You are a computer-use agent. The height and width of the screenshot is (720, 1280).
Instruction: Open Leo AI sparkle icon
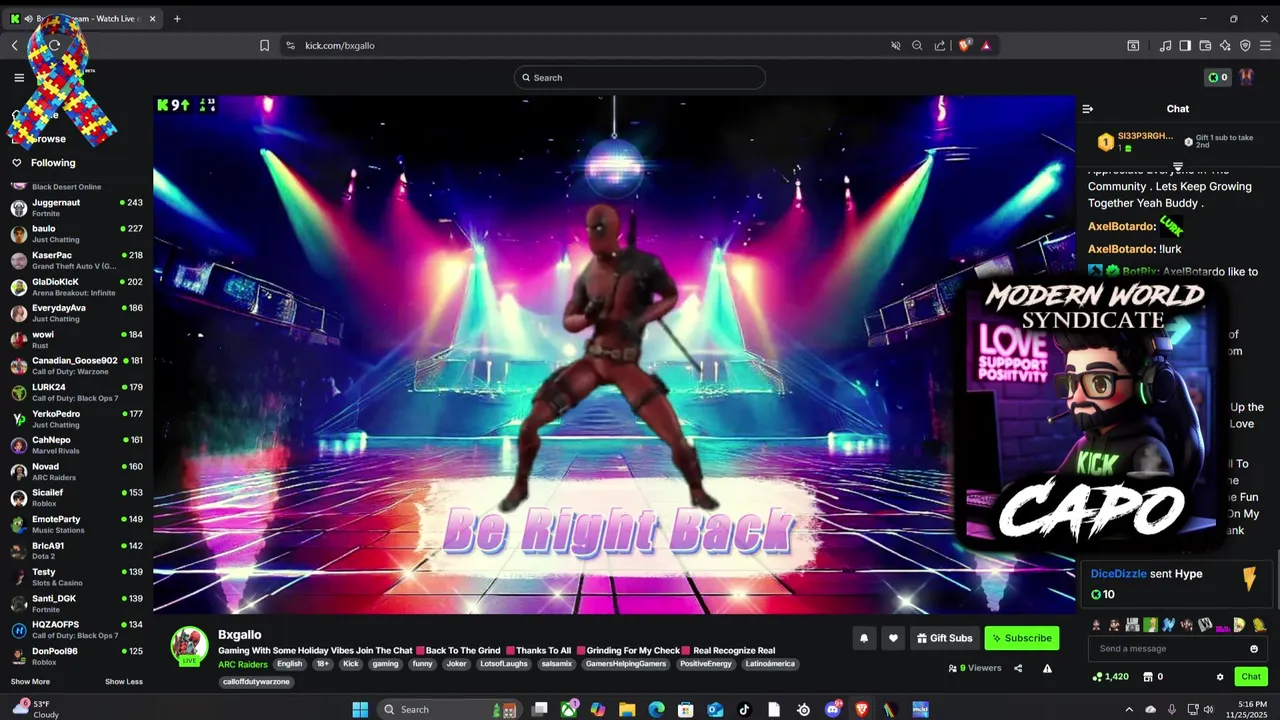[x=1225, y=45]
